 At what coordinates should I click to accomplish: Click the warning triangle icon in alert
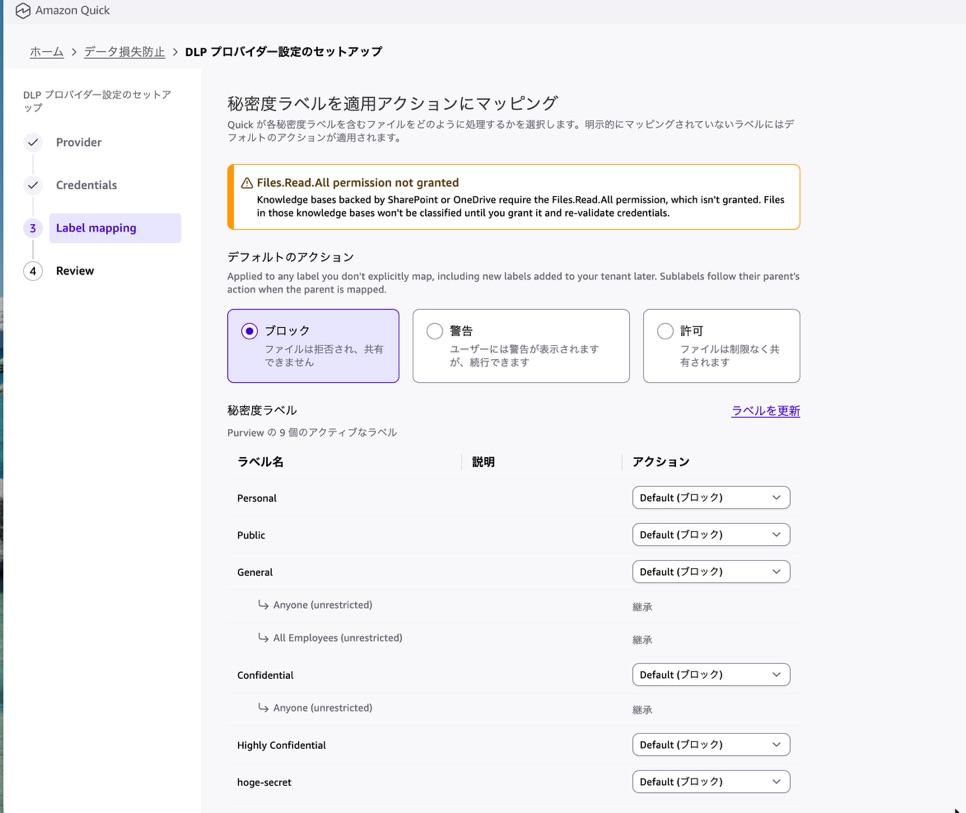pos(247,183)
